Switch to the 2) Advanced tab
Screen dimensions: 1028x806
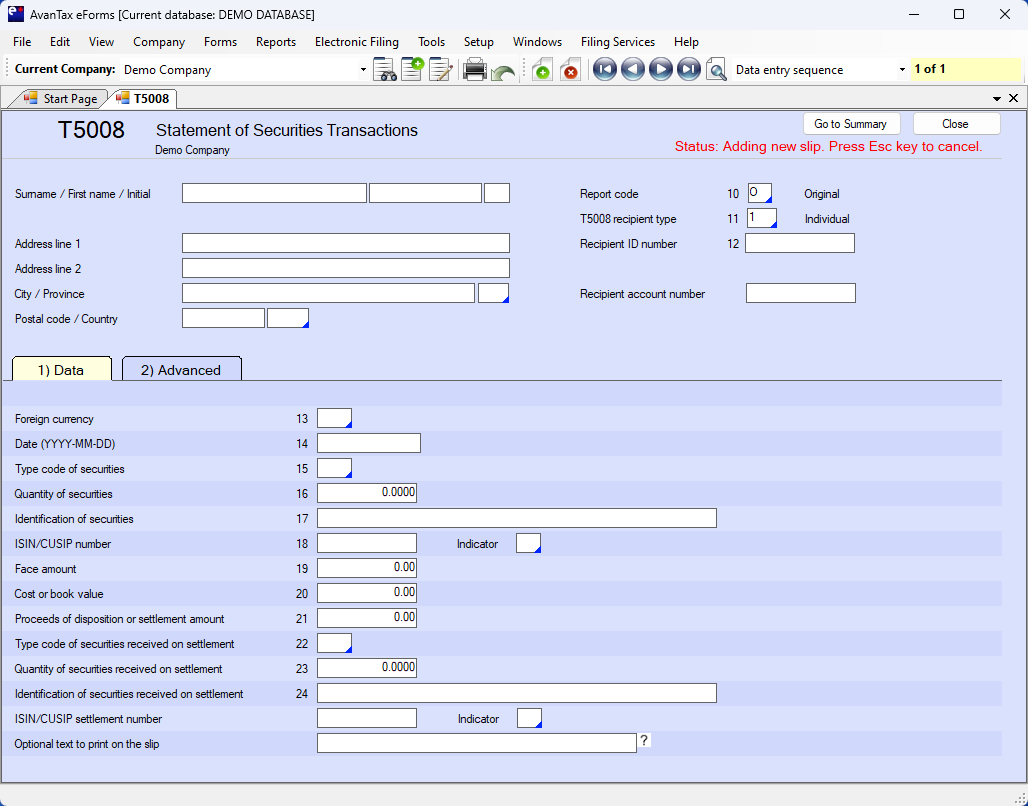click(181, 370)
